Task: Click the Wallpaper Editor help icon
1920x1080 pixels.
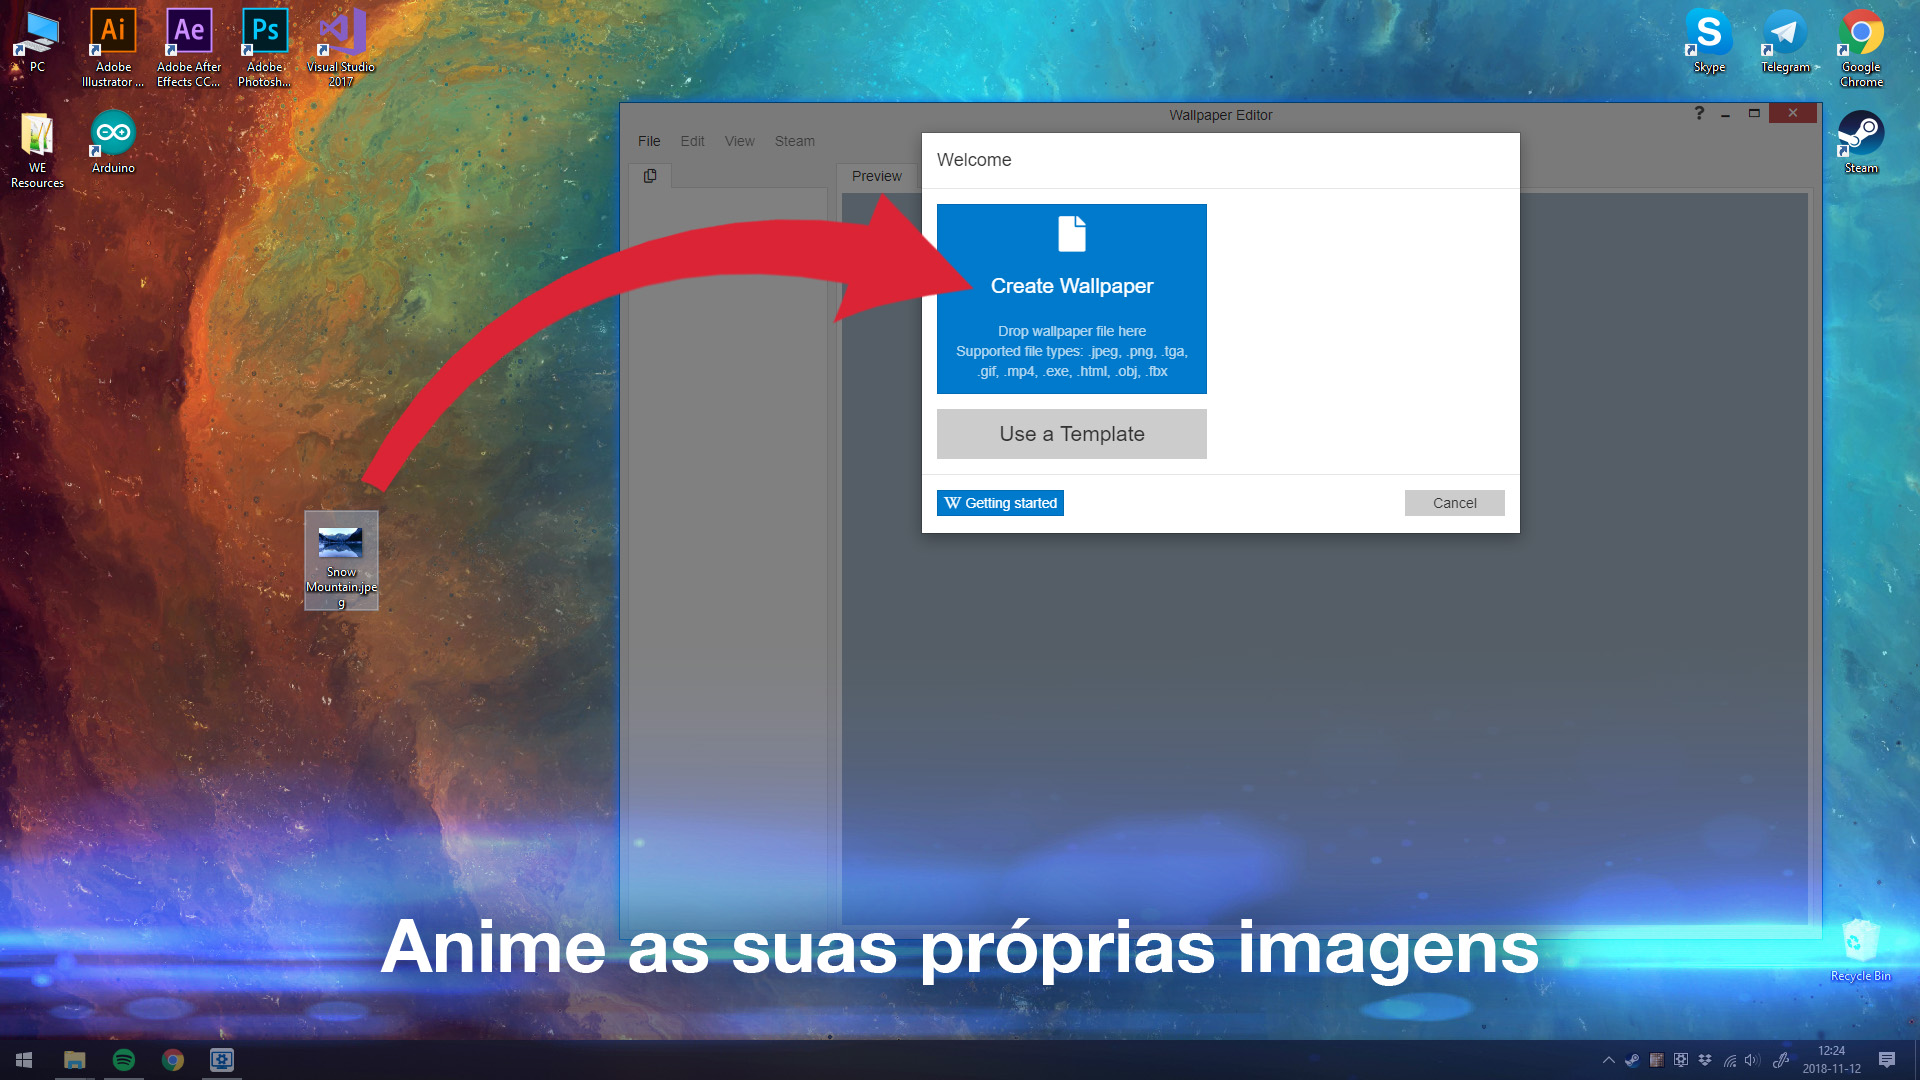Action: [x=1697, y=113]
